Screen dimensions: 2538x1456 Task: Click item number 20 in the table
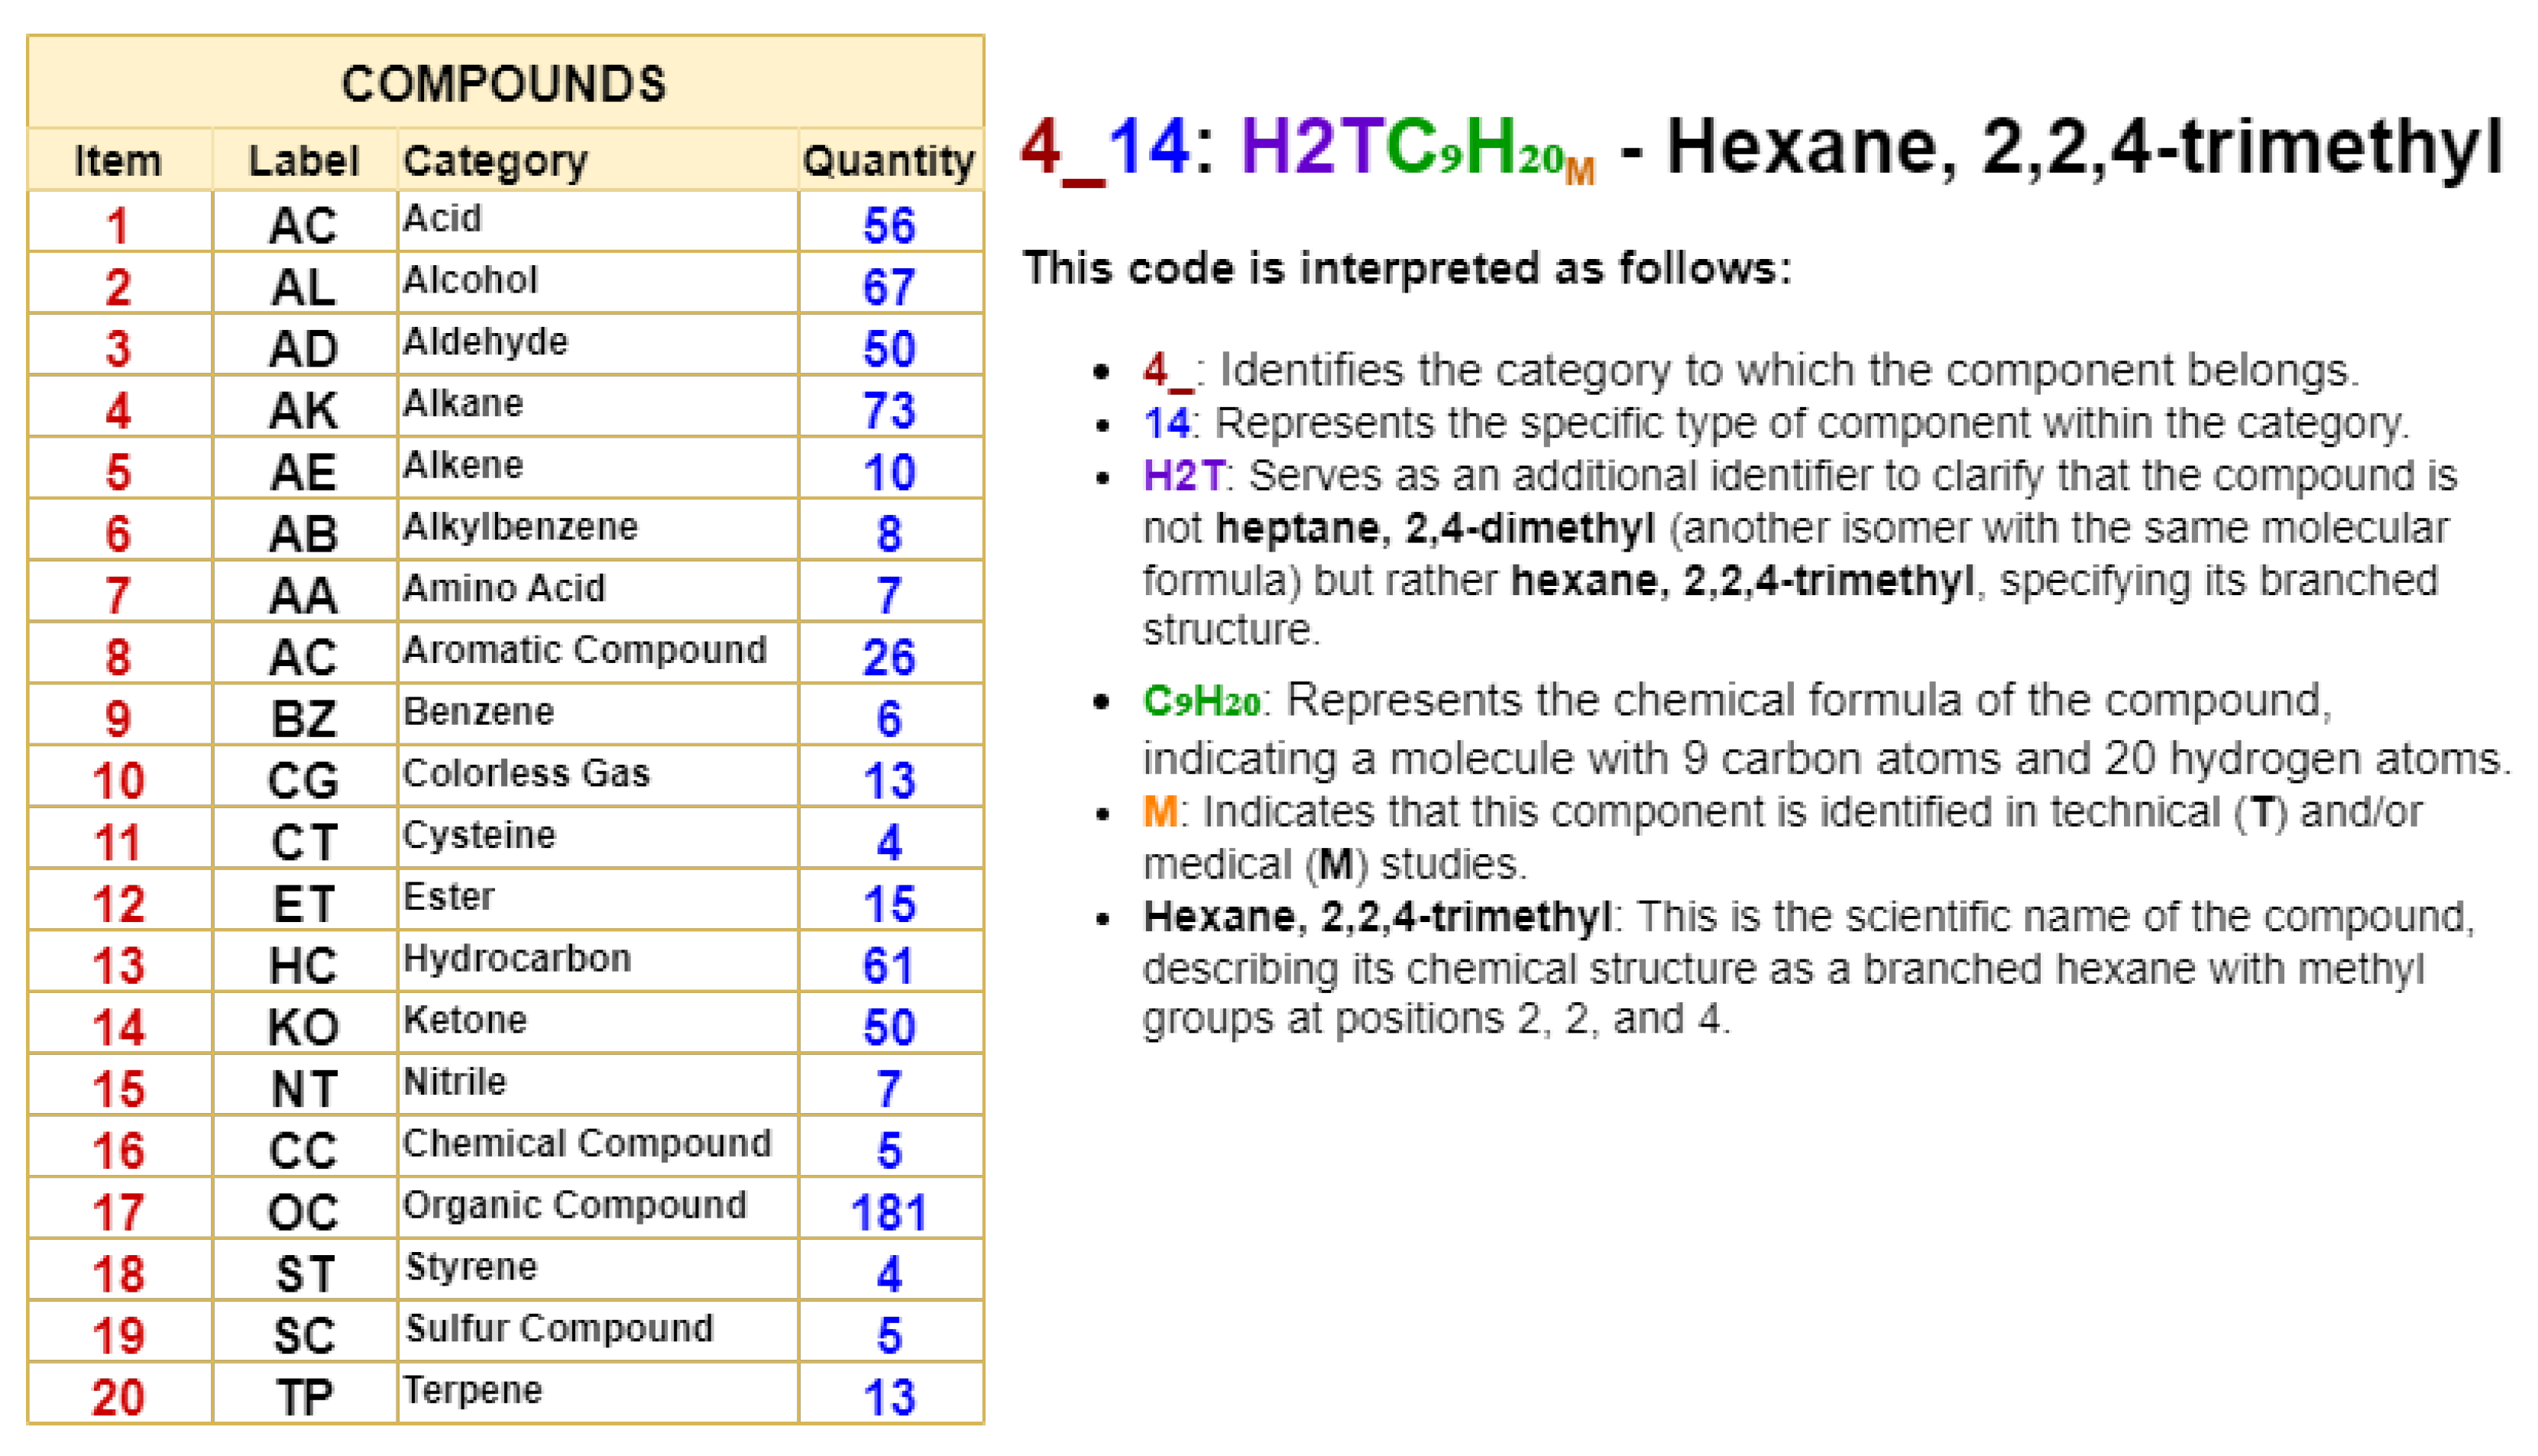(x=118, y=1397)
